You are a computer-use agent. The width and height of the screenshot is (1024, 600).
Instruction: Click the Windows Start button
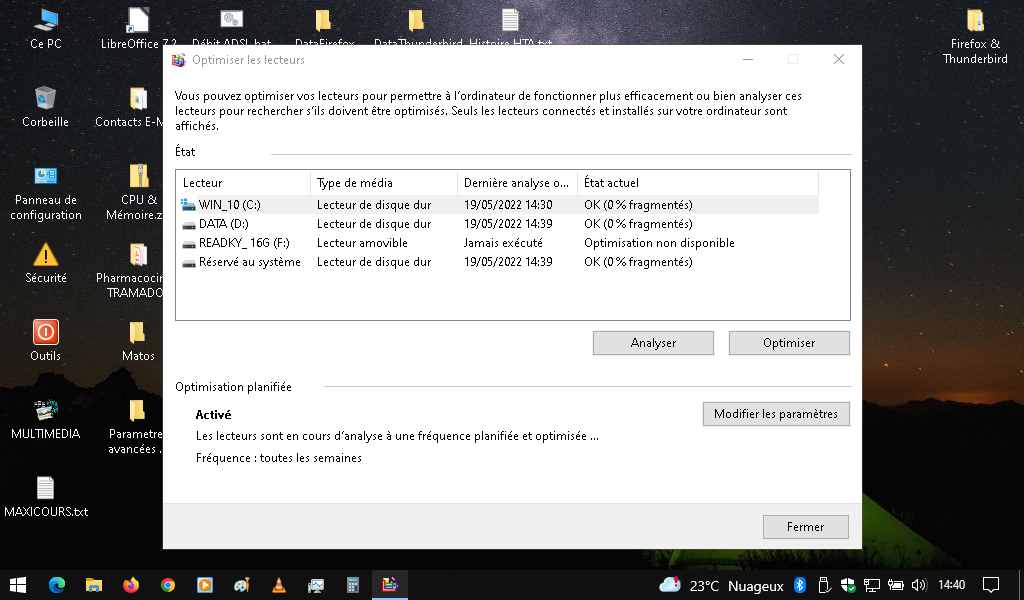(x=18, y=585)
